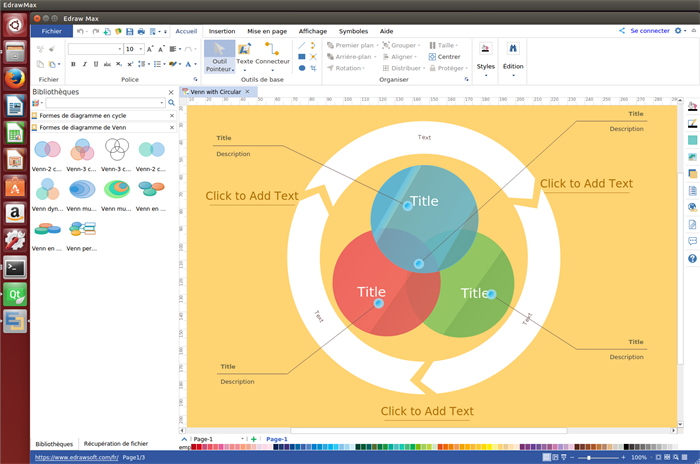700x464 pixels.
Task: Open Firefox from the Ubuntu dock
Action: [x=15, y=78]
